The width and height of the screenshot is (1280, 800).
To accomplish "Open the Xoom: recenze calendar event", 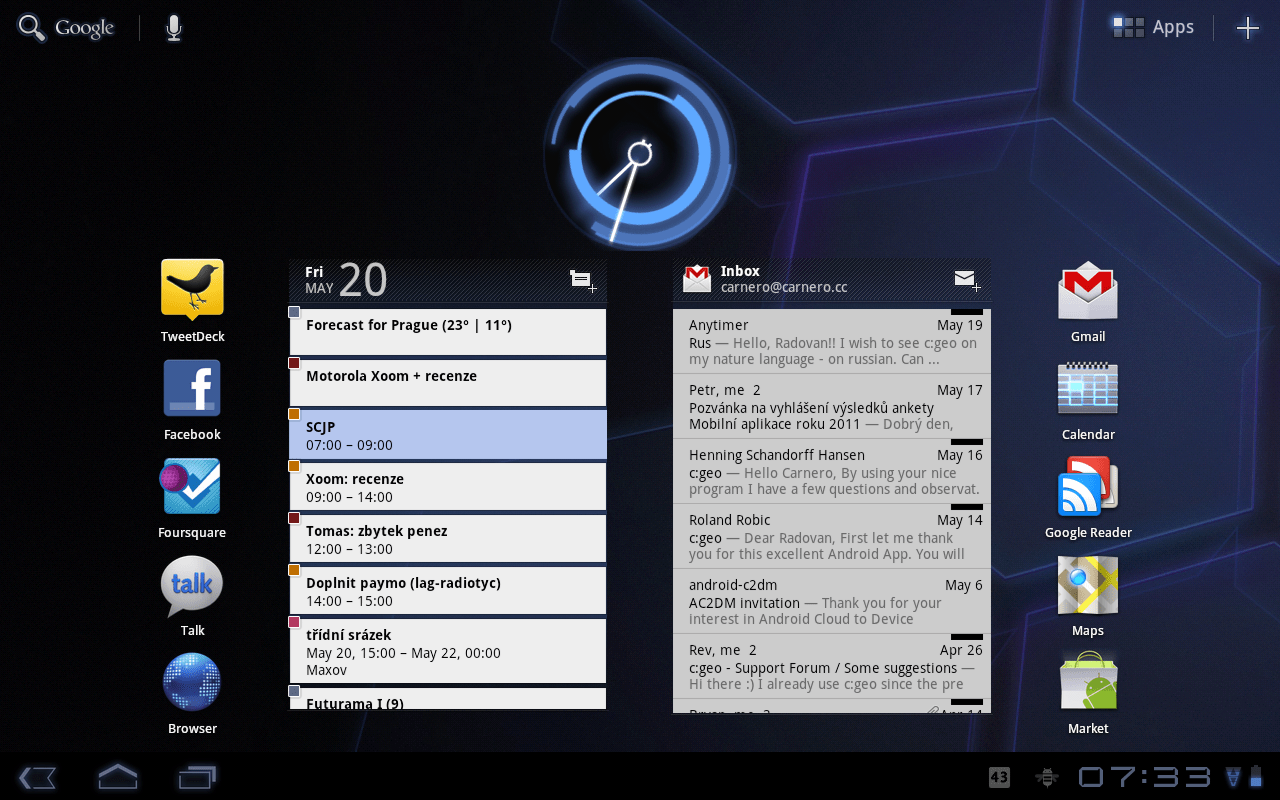I will pyautogui.click(x=448, y=487).
